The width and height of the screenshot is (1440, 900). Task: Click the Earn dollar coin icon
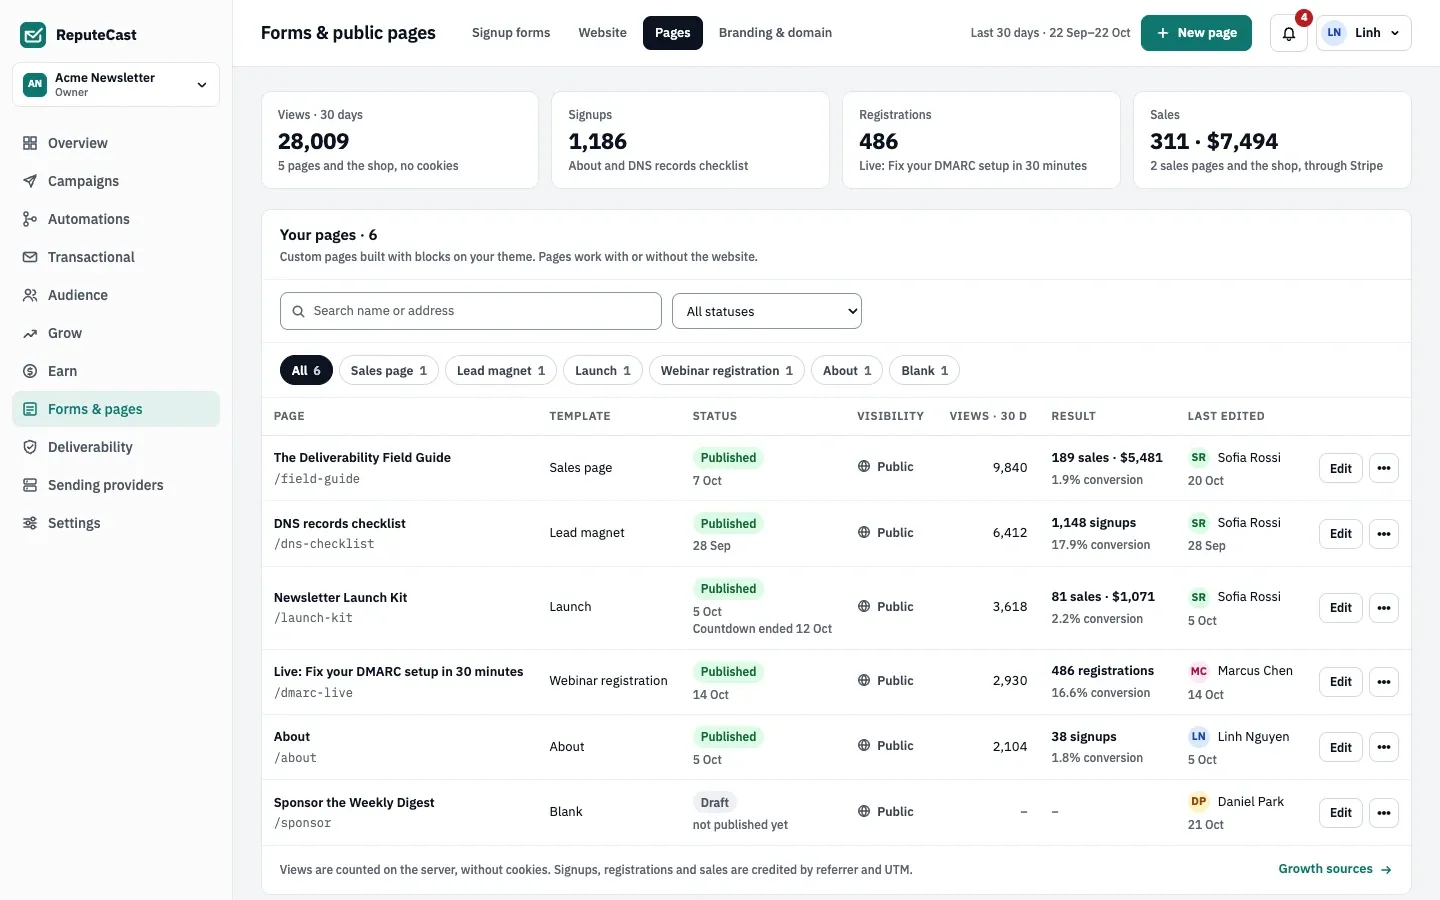coord(30,371)
